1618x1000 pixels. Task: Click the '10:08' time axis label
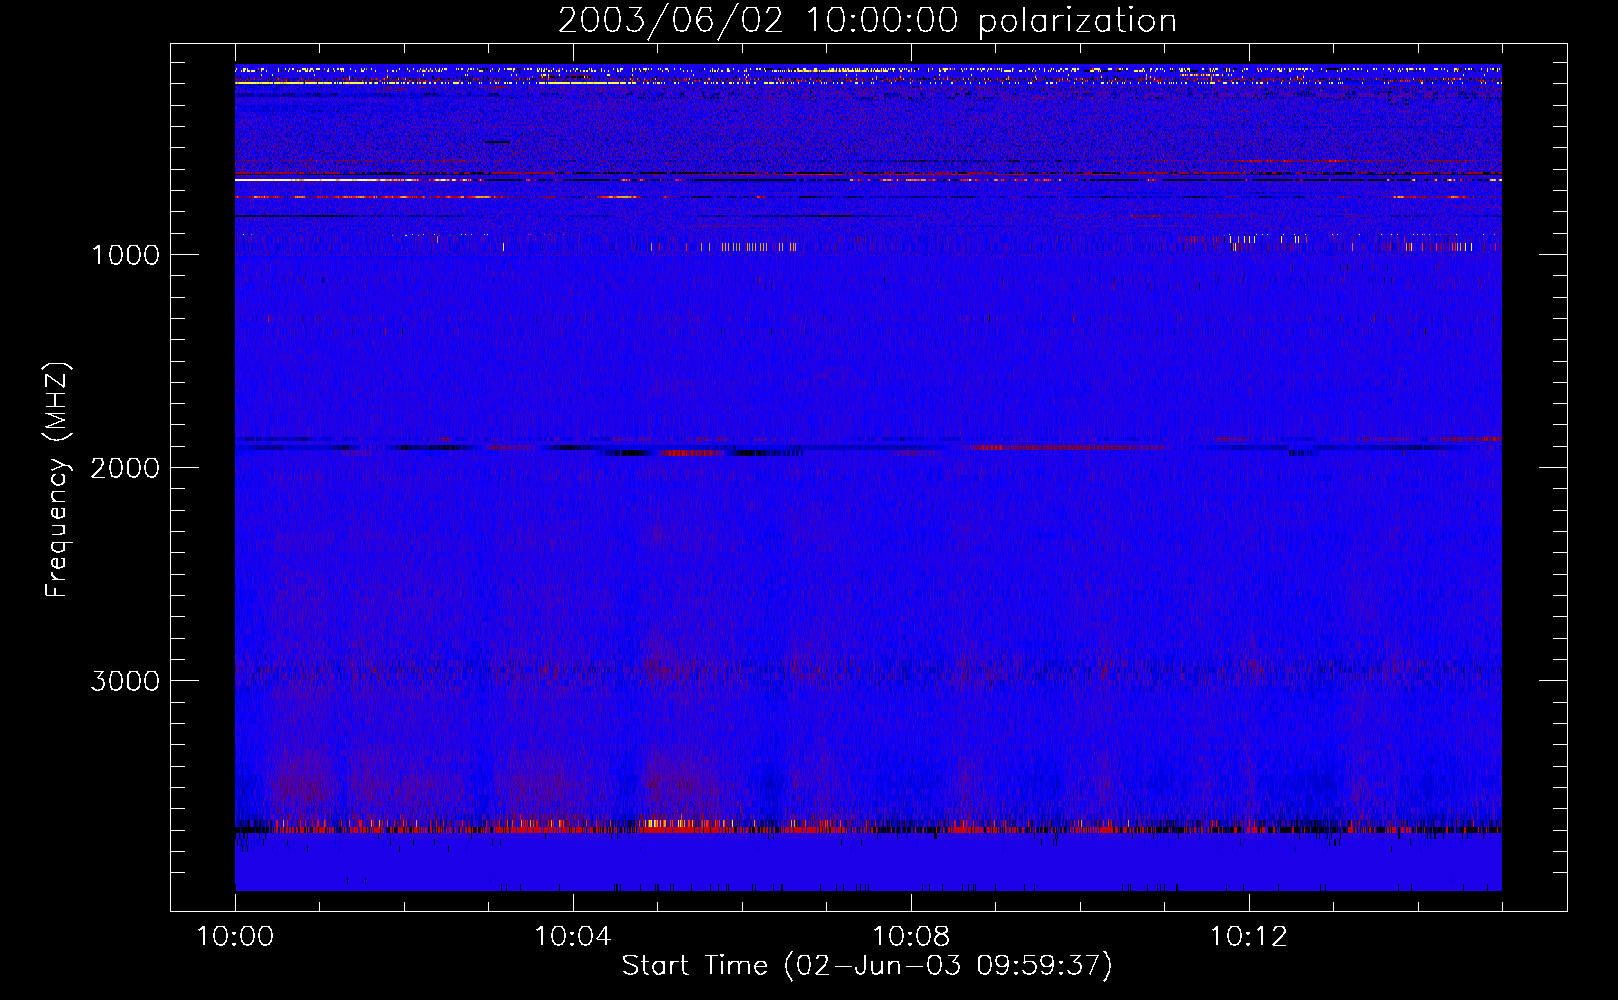[x=911, y=937]
